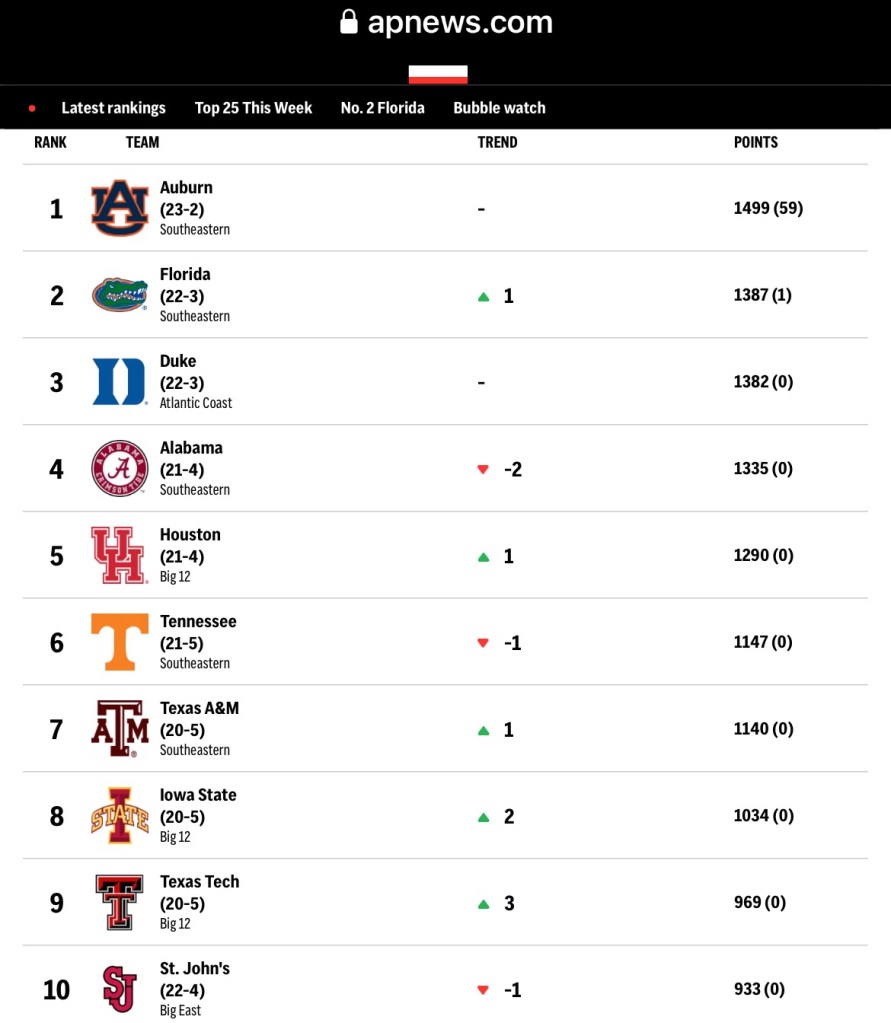Click the Houston Cougars UH logo

(119, 555)
